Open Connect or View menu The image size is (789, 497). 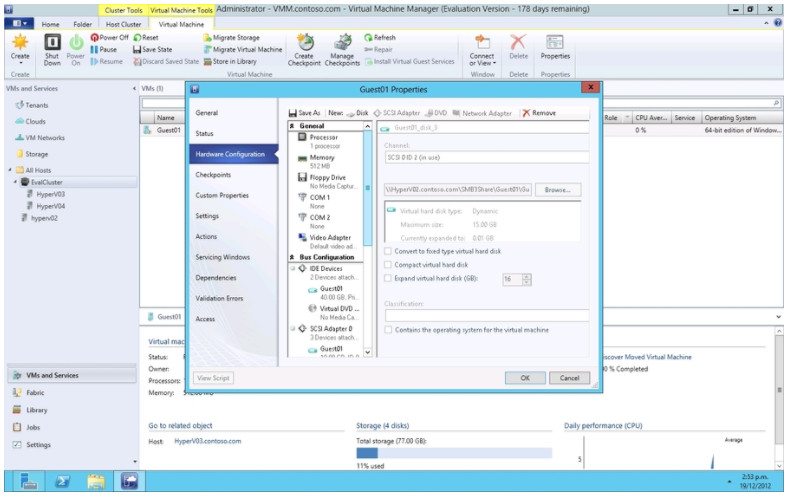tap(482, 49)
